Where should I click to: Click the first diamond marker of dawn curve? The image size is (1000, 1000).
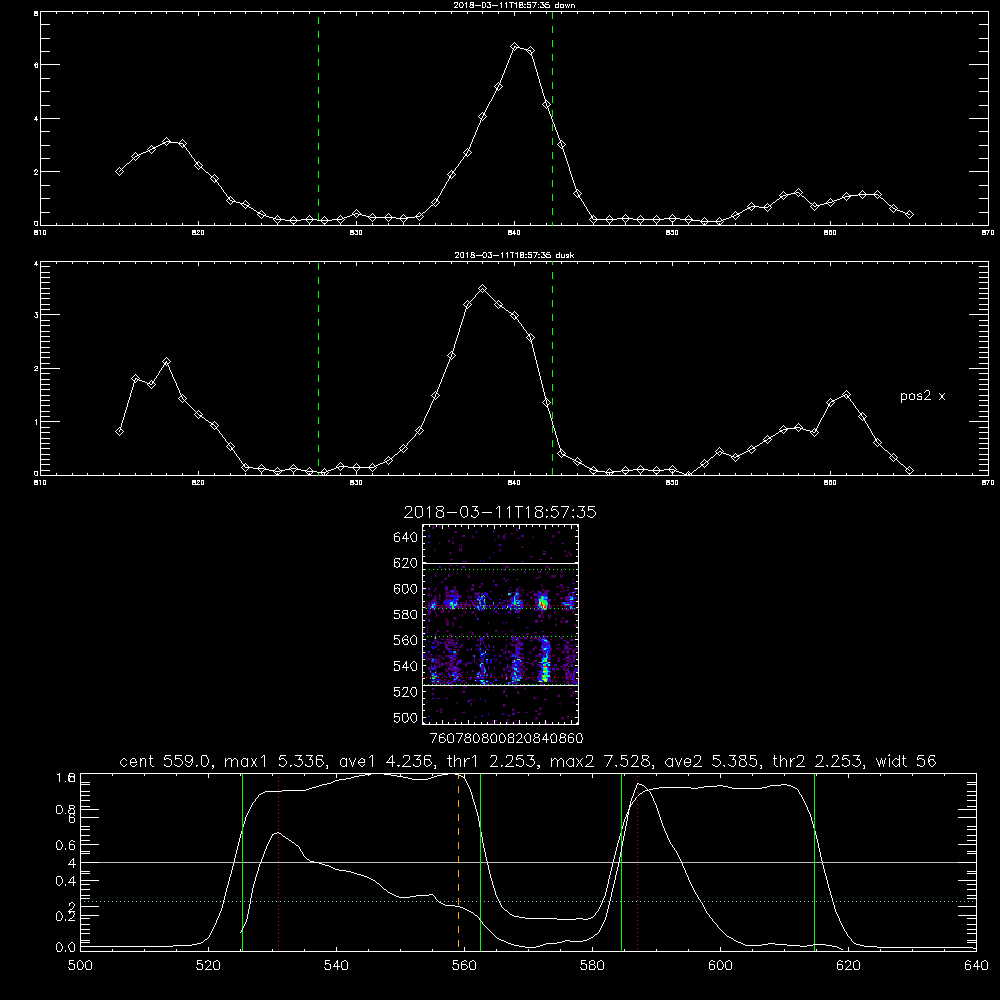[x=119, y=172]
